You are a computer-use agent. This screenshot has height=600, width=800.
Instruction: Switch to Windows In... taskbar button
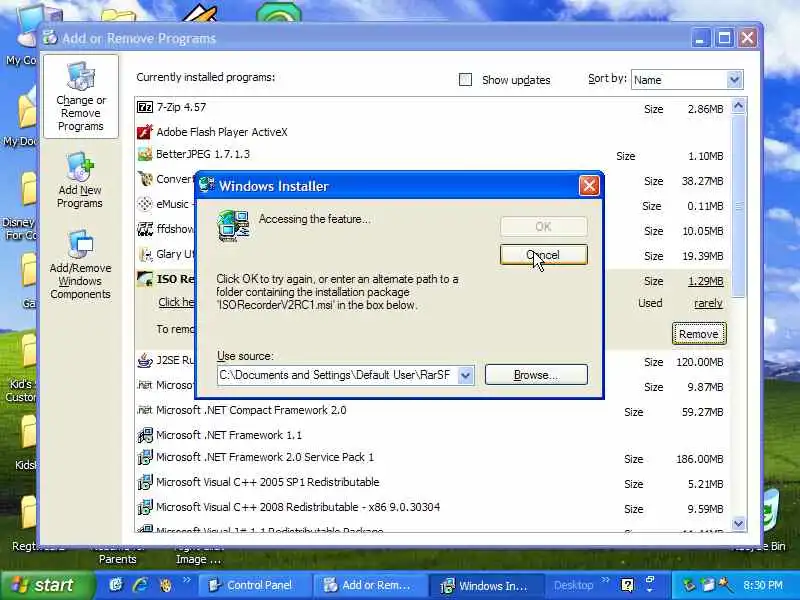pos(485,585)
